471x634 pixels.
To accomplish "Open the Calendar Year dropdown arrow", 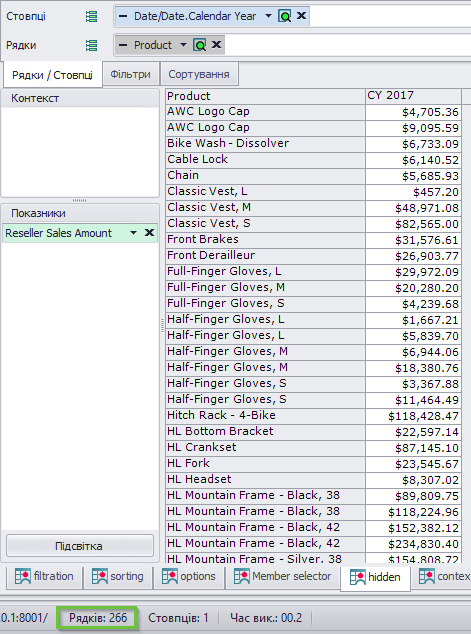I will coord(268,16).
